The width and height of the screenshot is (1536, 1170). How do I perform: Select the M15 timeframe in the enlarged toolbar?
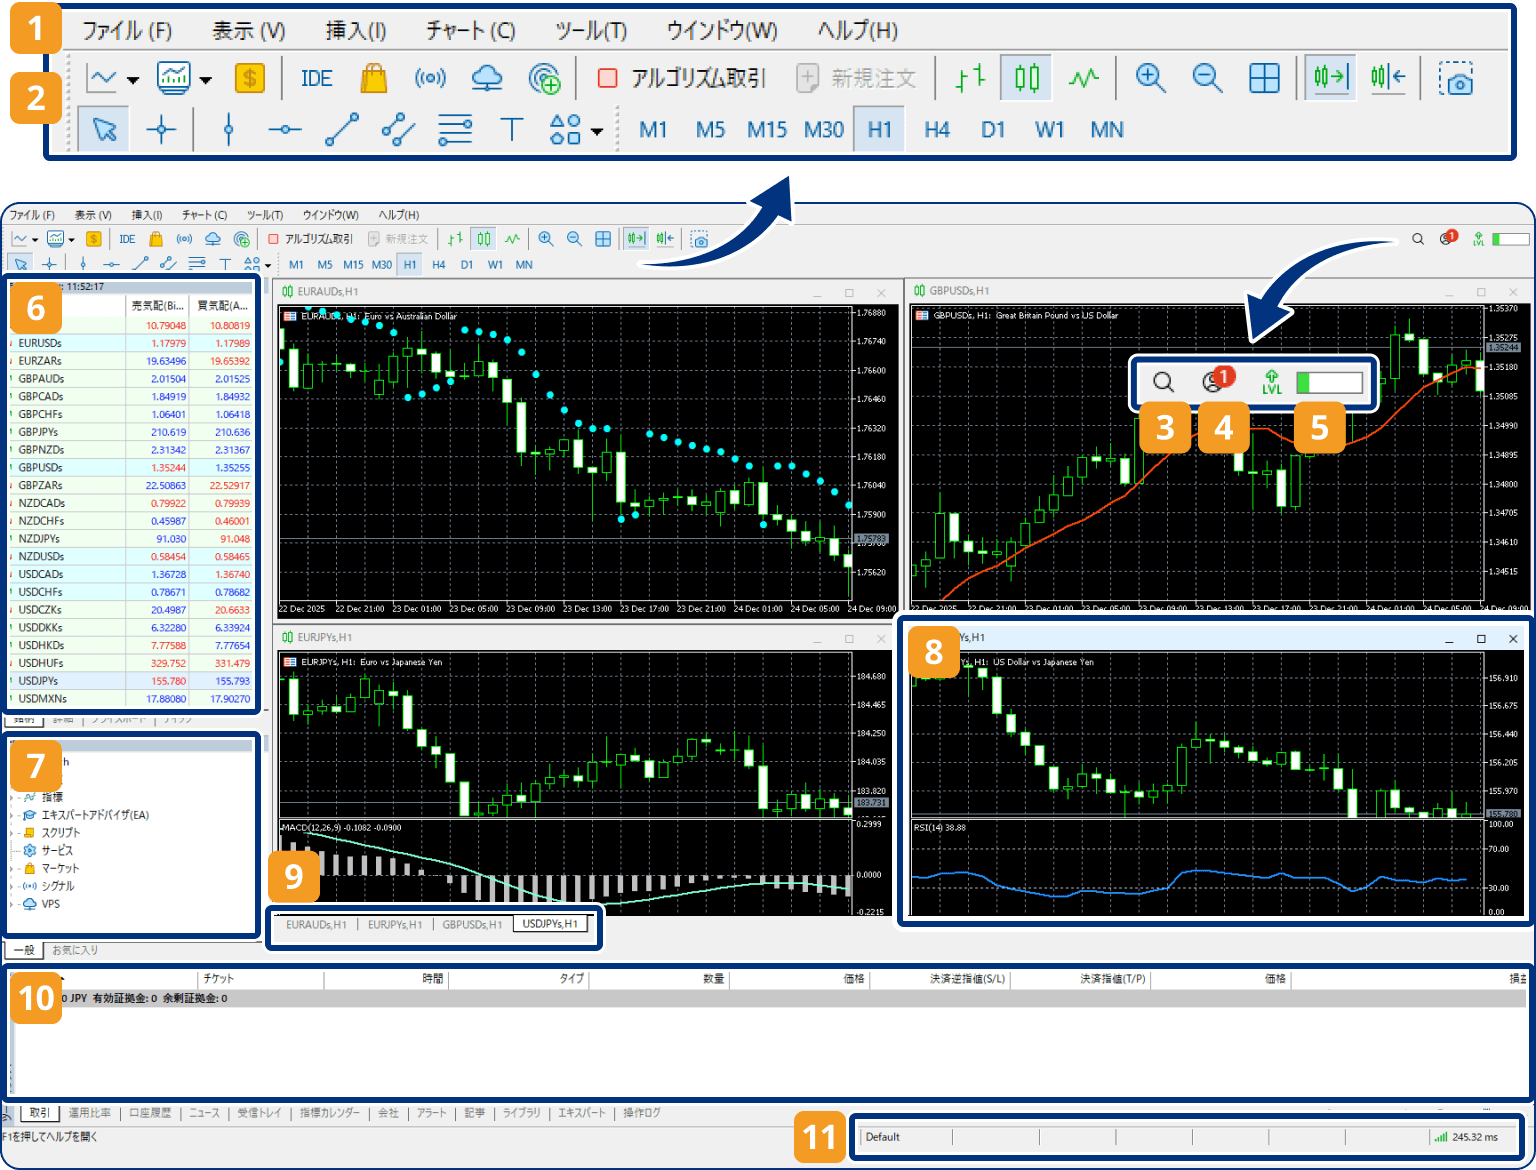pos(767,130)
